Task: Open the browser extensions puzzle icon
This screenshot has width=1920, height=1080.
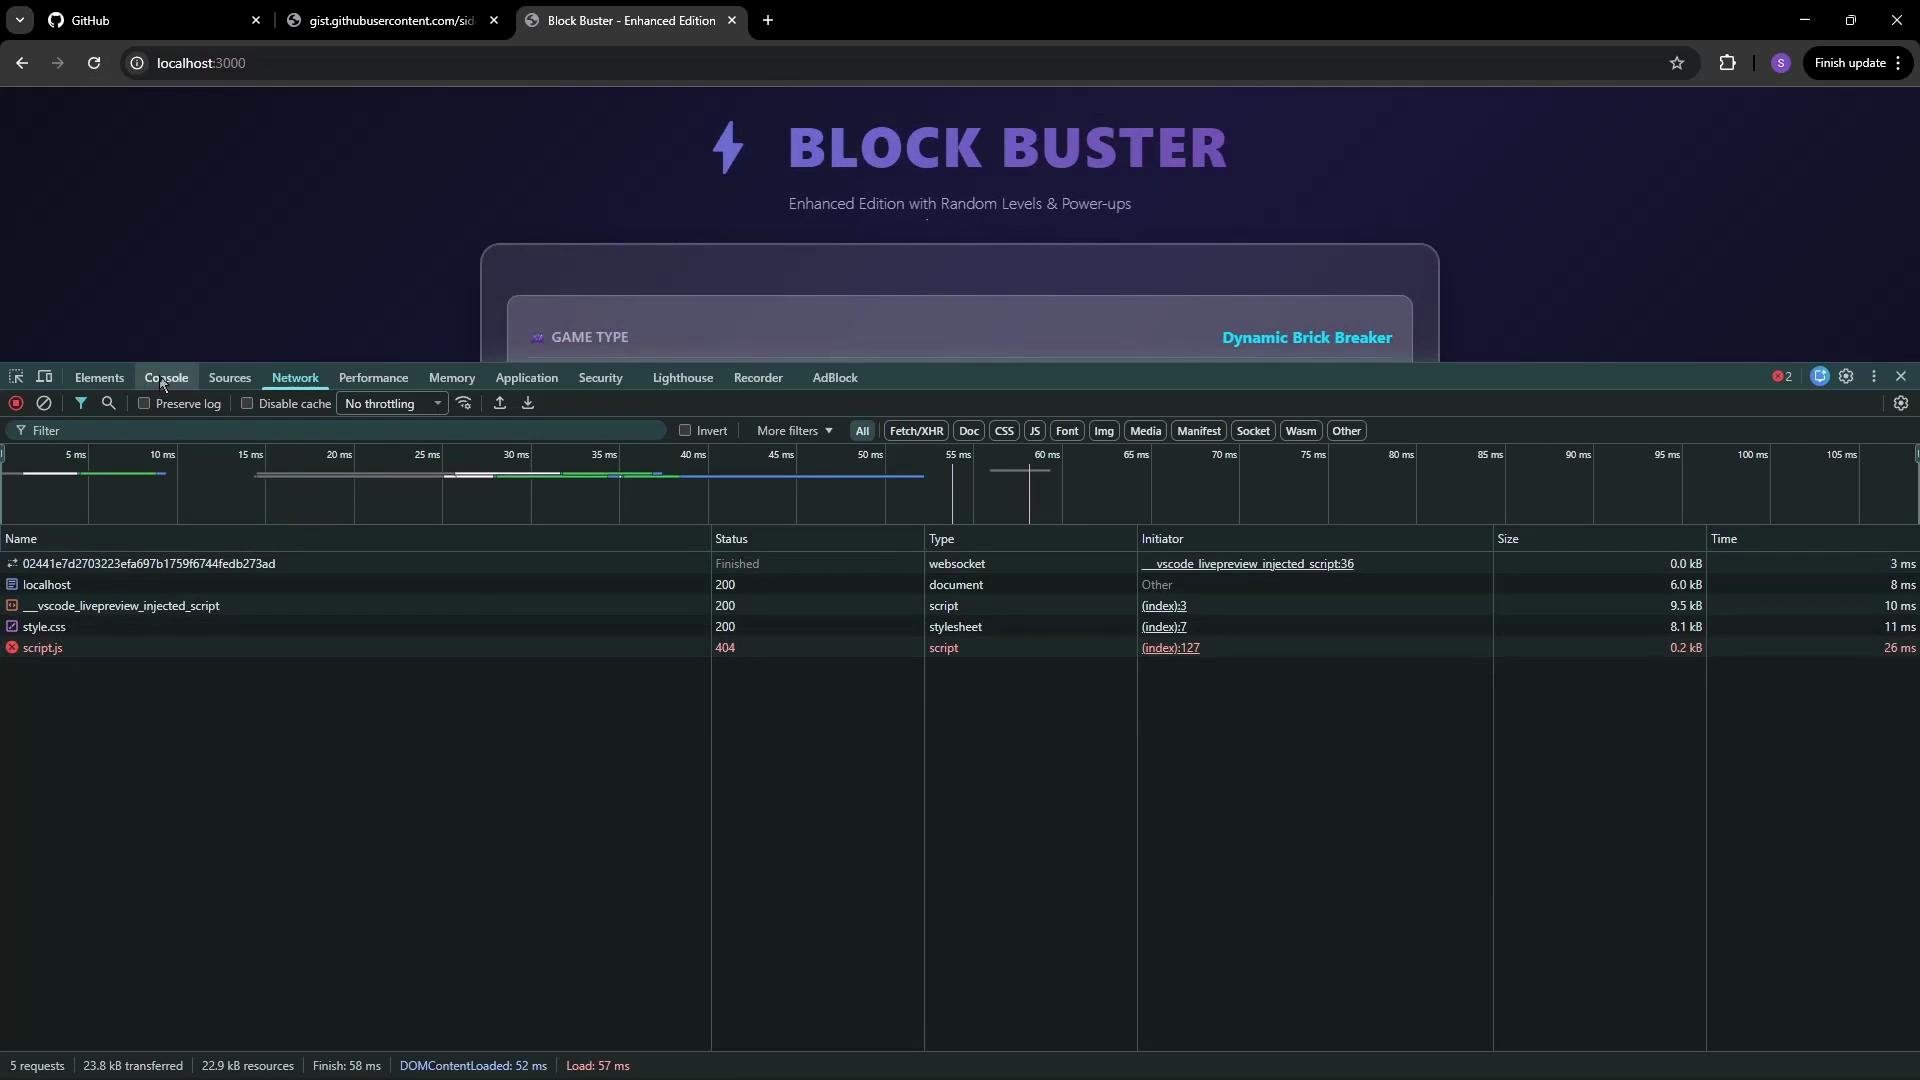Action: pyautogui.click(x=1727, y=63)
